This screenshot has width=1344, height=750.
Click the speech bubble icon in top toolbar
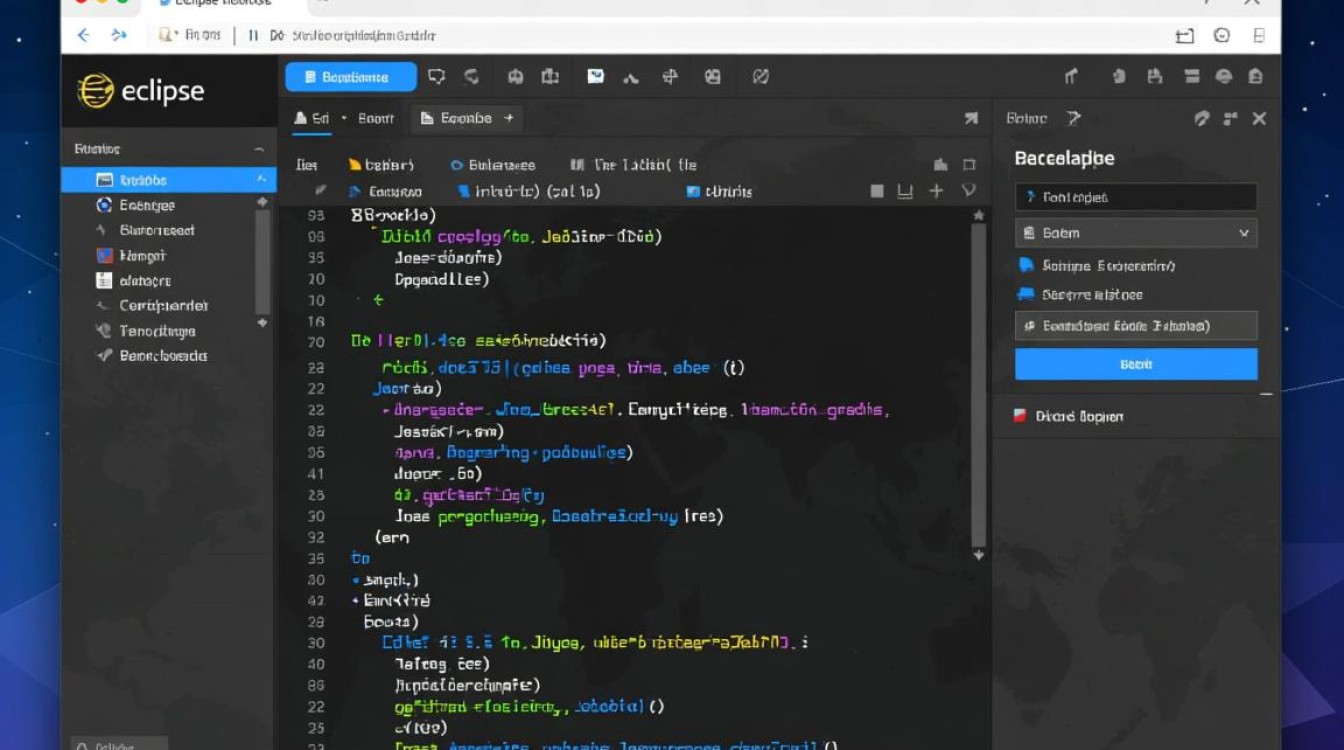436,77
